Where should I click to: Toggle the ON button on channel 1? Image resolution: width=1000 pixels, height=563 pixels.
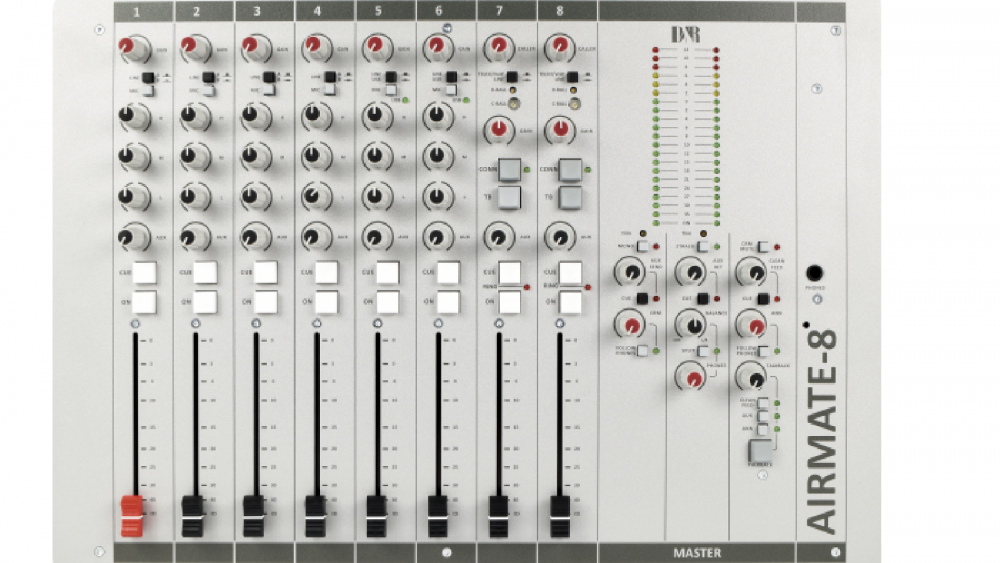(x=144, y=302)
